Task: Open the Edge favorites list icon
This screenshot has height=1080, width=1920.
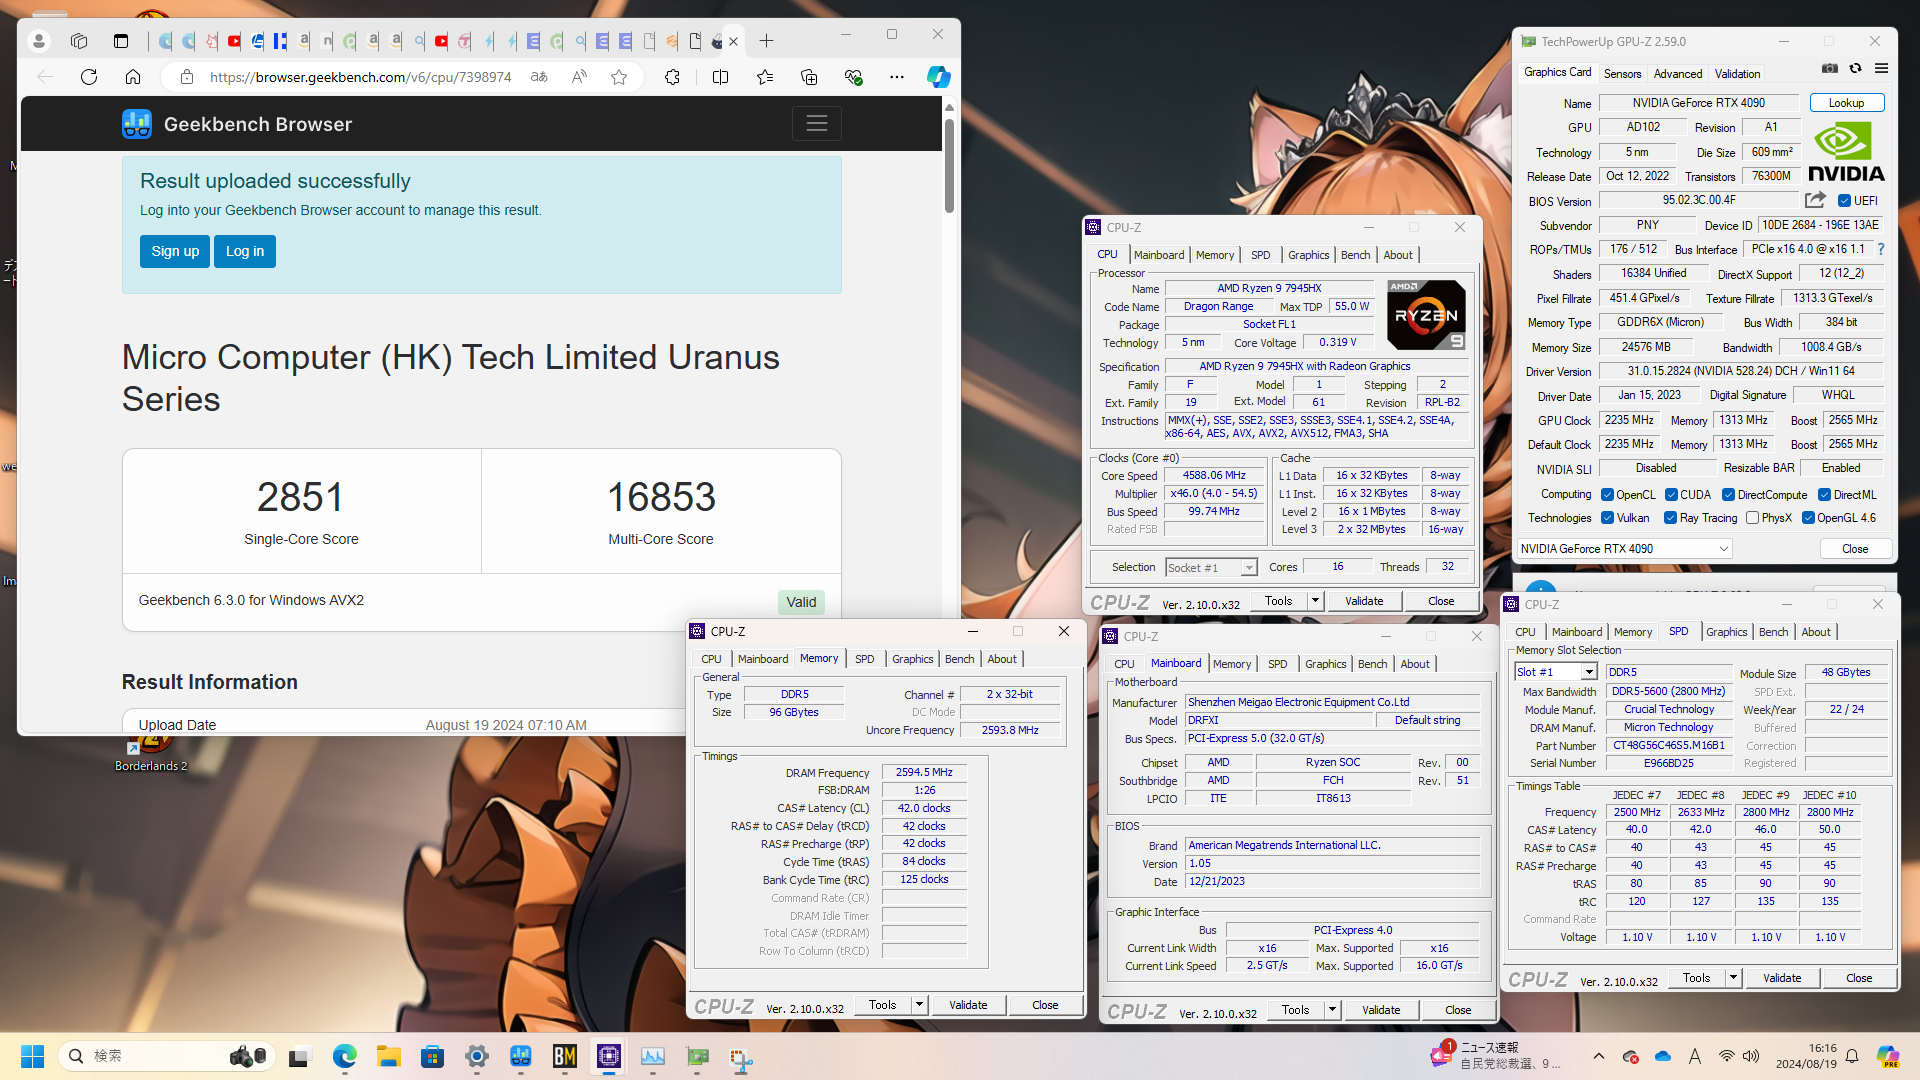Action: (765, 77)
